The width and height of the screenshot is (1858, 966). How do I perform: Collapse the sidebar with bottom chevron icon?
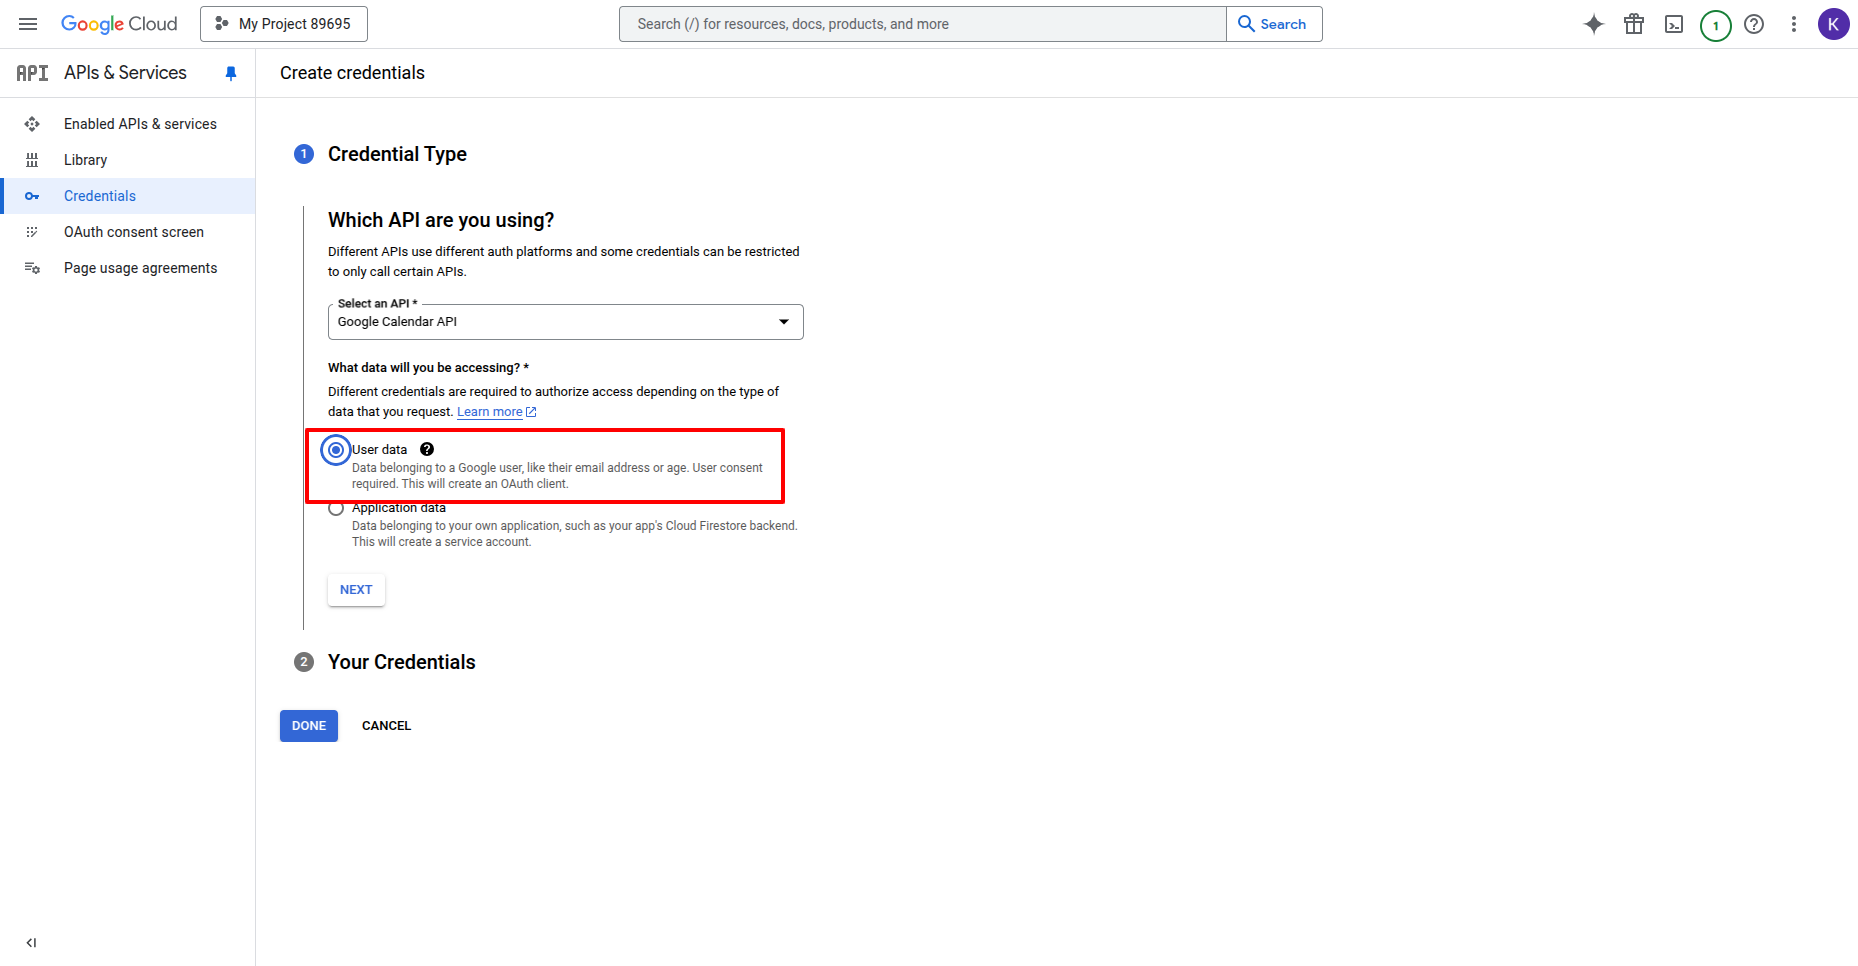pos(31,943)
